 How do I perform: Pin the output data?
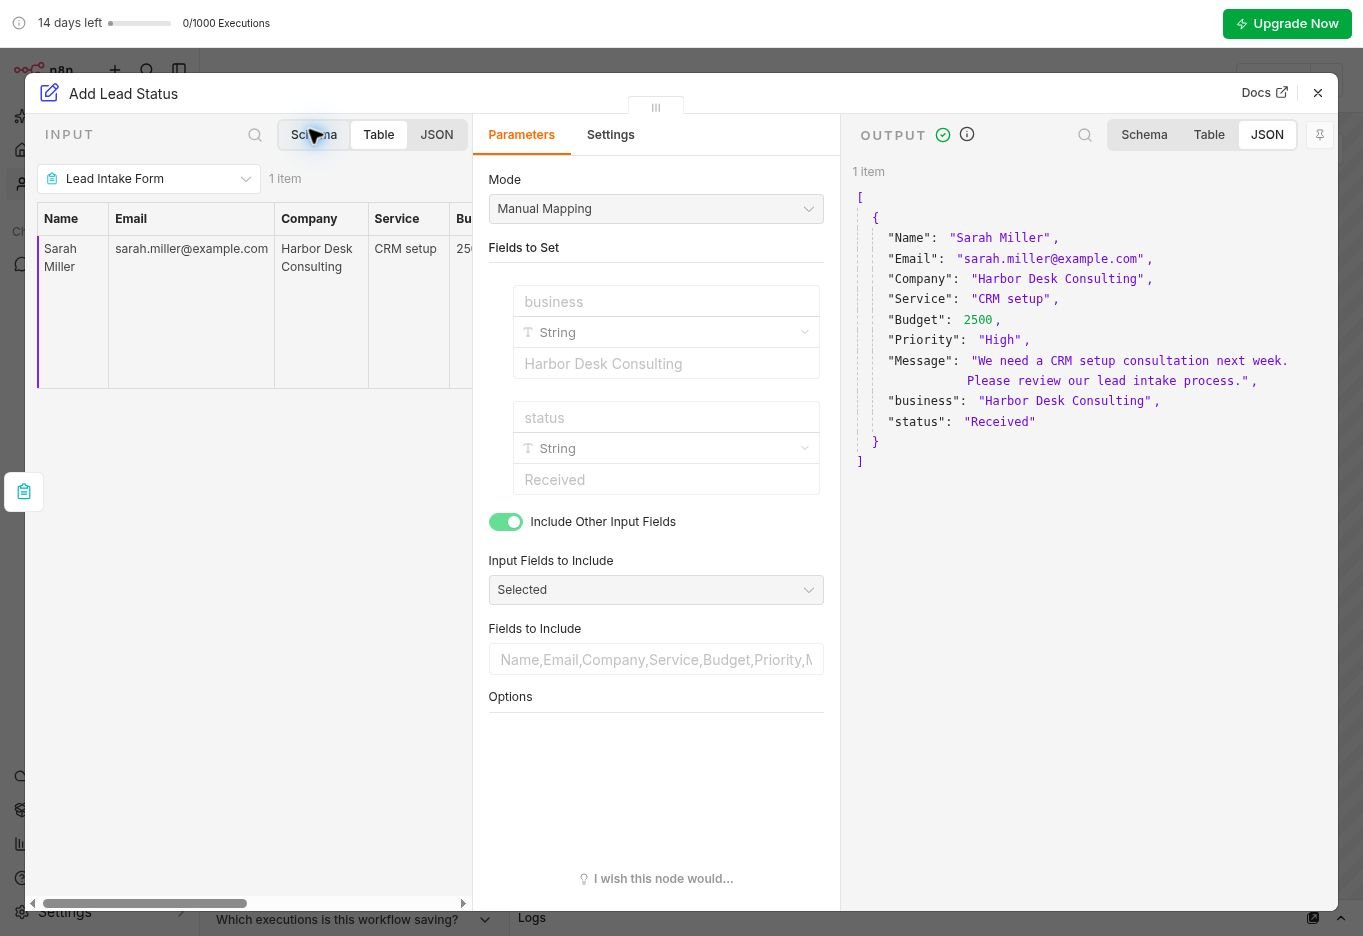(1319, 135)
